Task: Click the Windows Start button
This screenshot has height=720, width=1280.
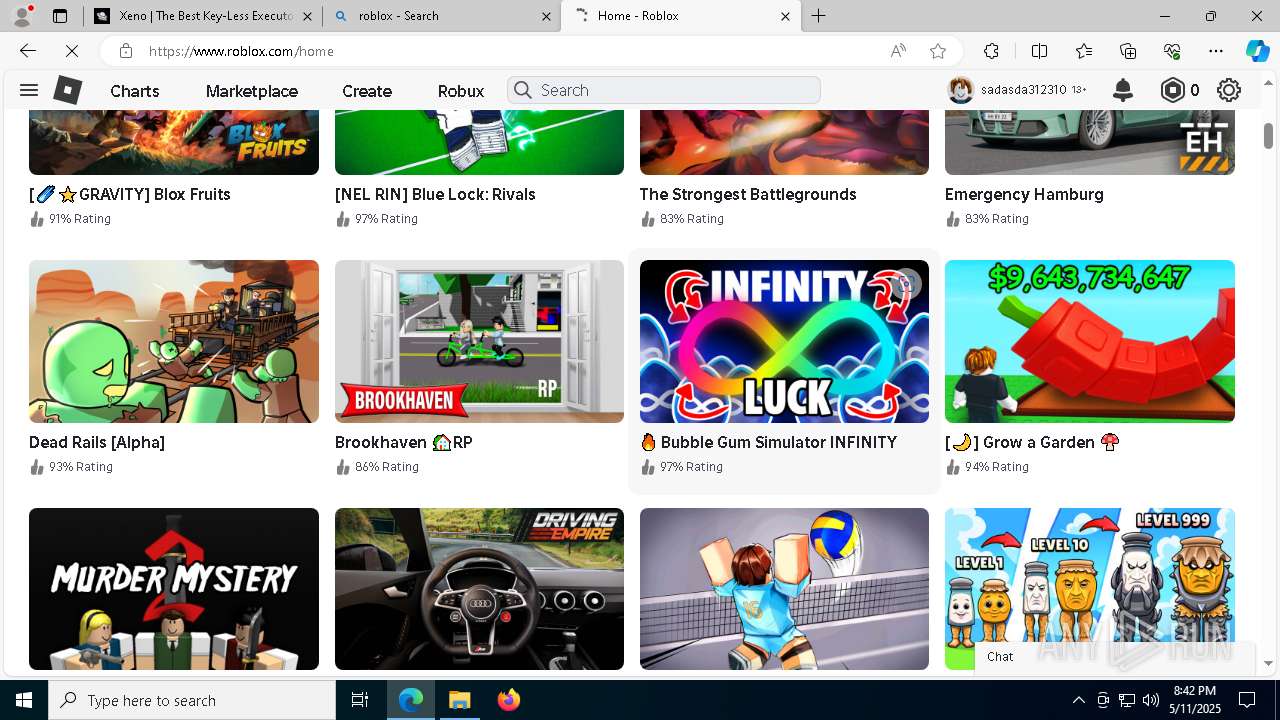Action: point(24,700)
